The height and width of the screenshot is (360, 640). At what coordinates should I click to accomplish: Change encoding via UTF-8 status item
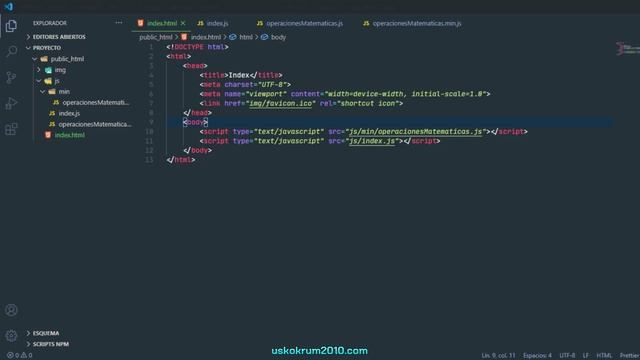pos(567,356)
